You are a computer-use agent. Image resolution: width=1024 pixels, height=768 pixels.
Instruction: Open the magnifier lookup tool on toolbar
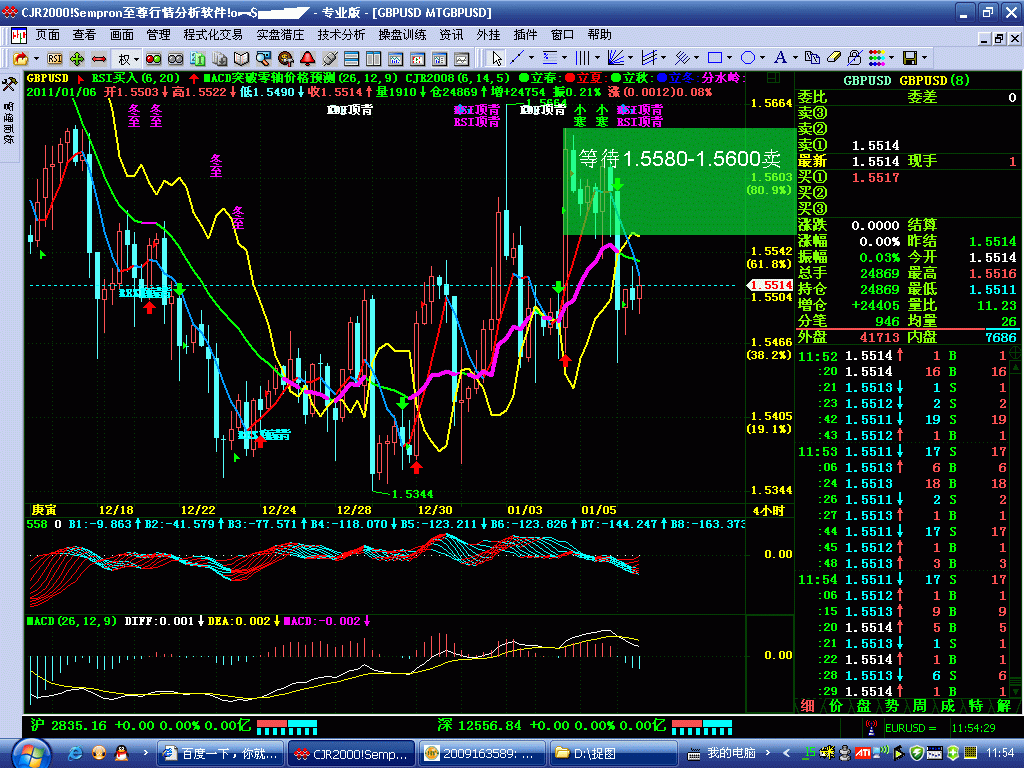[263, 59]
